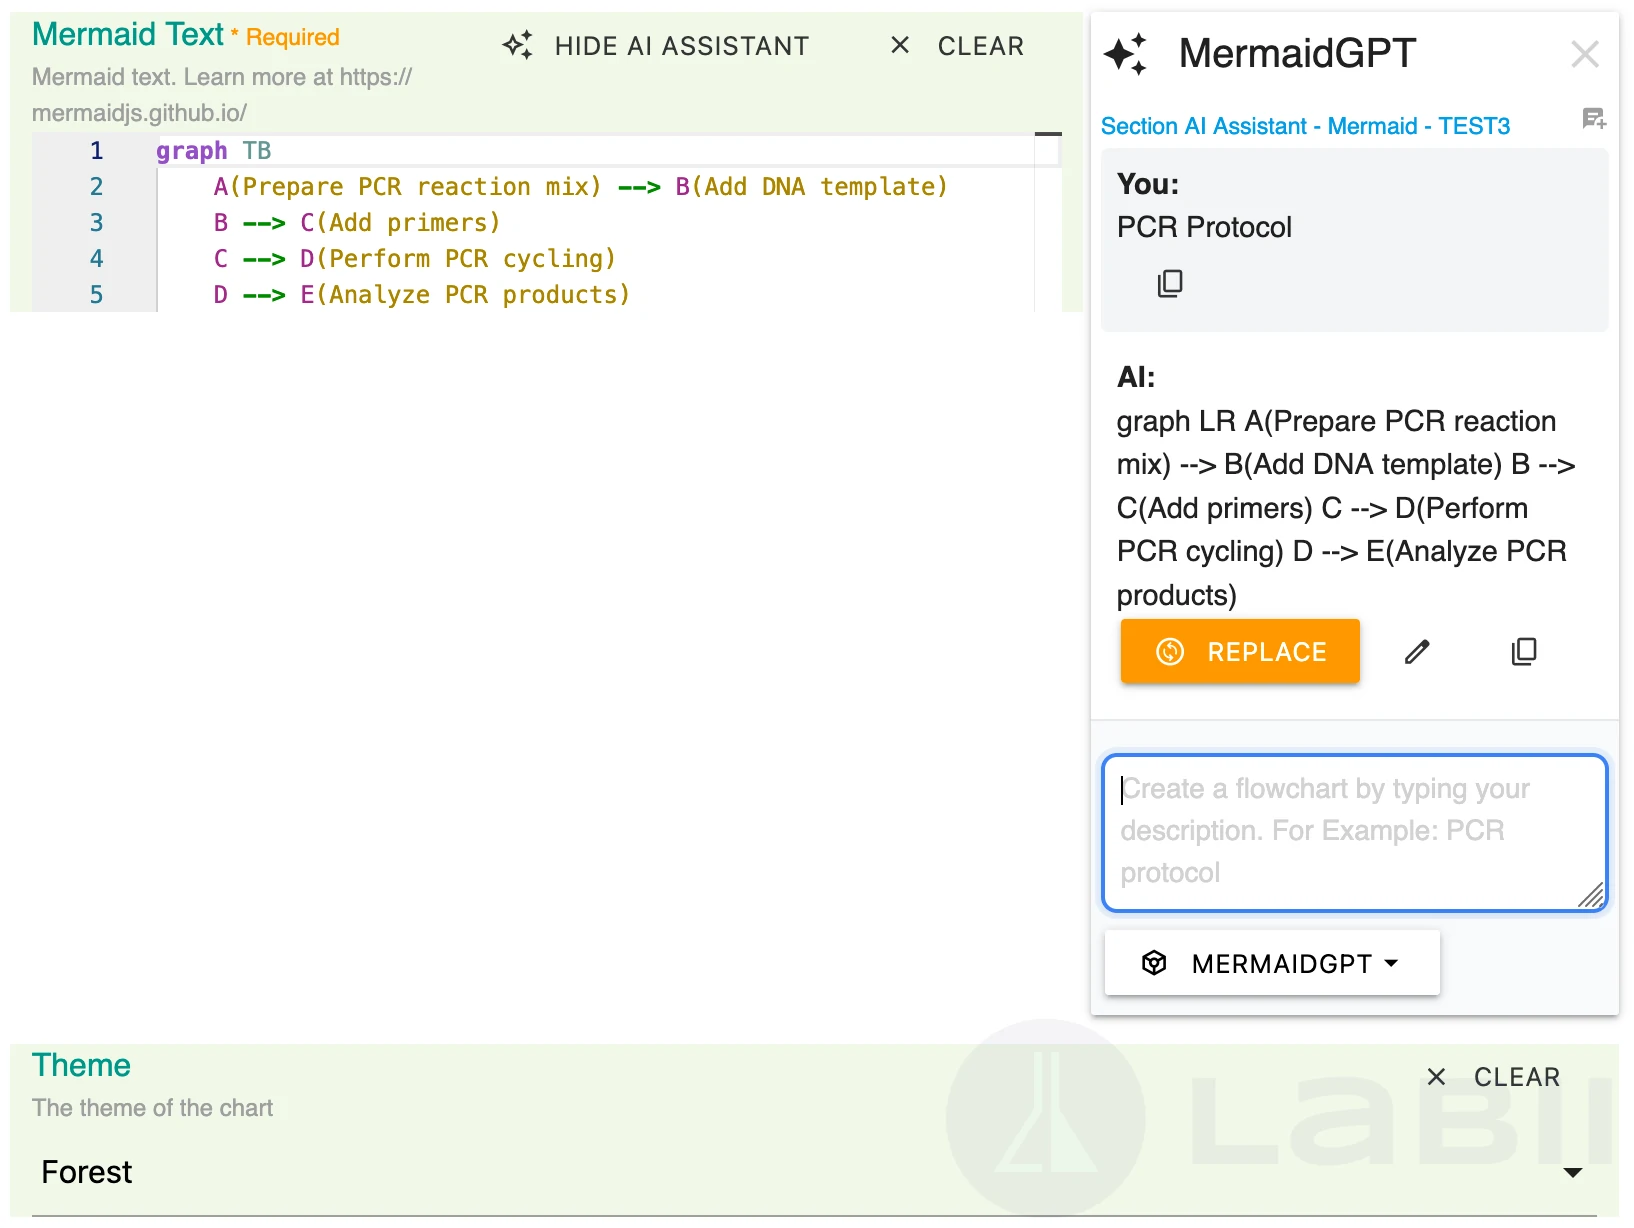Start a new chat with the add-comment icon

[1594, 119]
